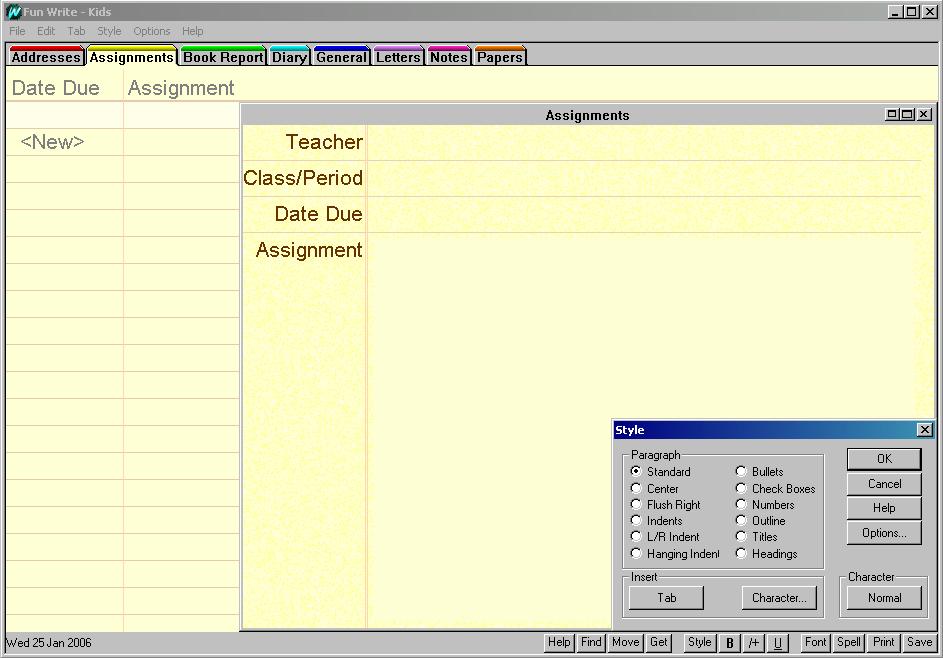Click the Move button in bottom toolbar
The width and height of the screenshot is (943, 658).
pyautogui.click(x=625, y=642)
